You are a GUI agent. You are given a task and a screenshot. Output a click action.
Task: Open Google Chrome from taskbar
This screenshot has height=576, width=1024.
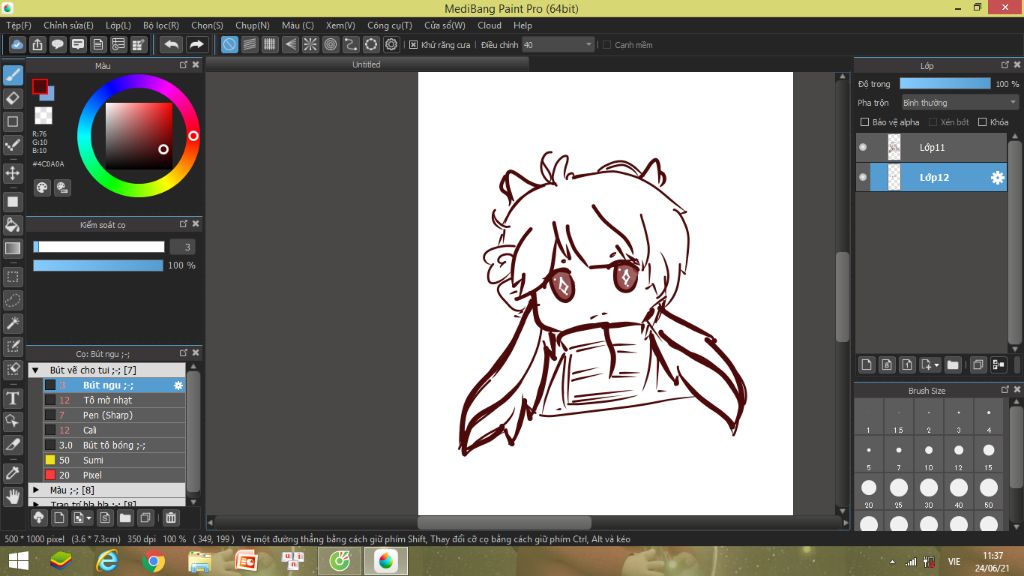click(153, 561)
